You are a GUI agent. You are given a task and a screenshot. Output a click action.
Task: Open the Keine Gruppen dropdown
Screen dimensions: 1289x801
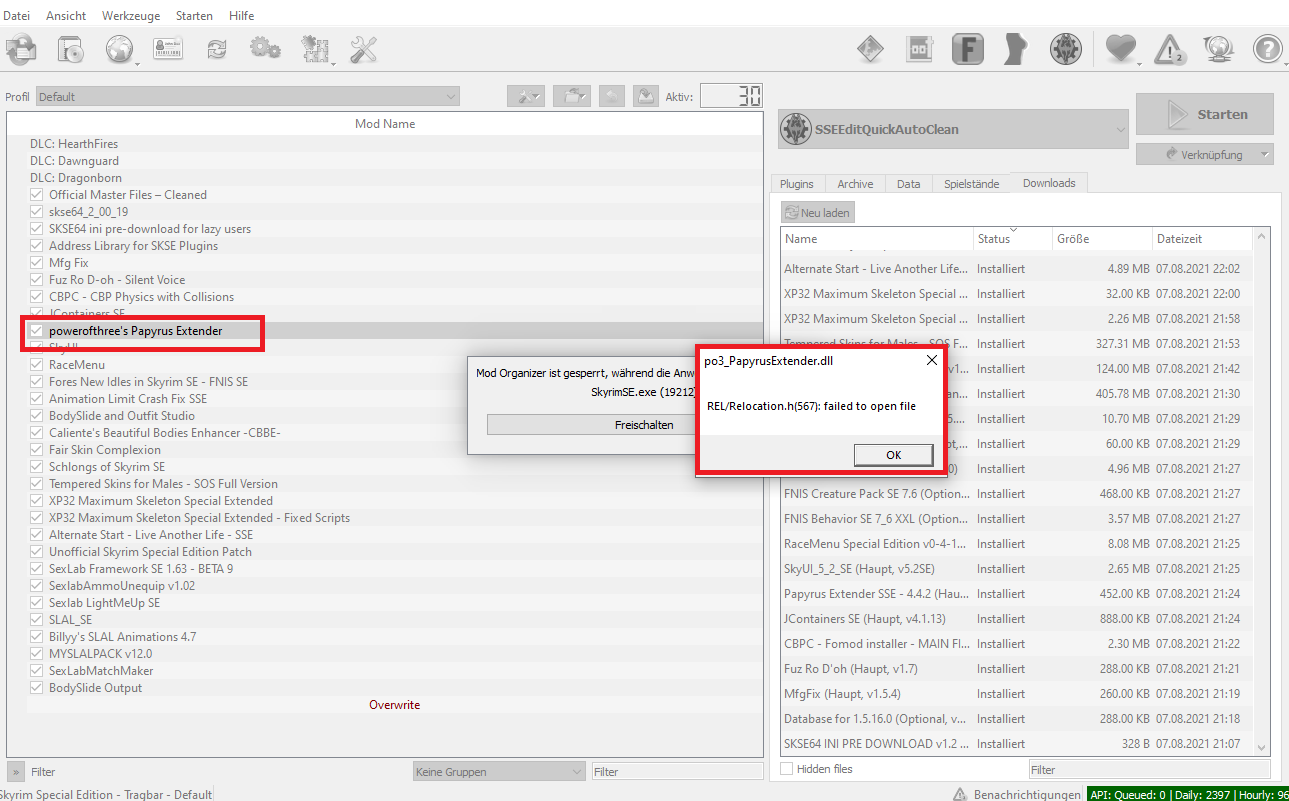(x=499, y=772)
